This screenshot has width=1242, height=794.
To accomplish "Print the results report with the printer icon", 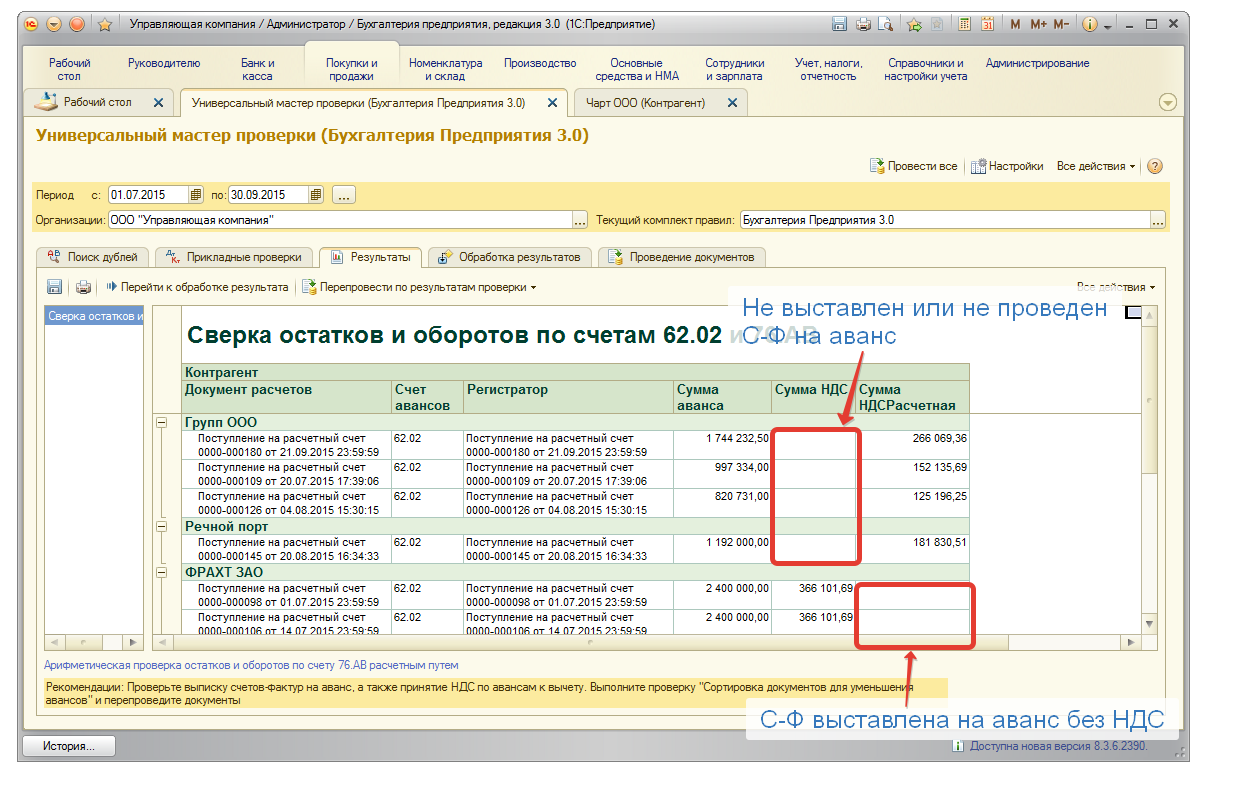I will click(84, 287).
